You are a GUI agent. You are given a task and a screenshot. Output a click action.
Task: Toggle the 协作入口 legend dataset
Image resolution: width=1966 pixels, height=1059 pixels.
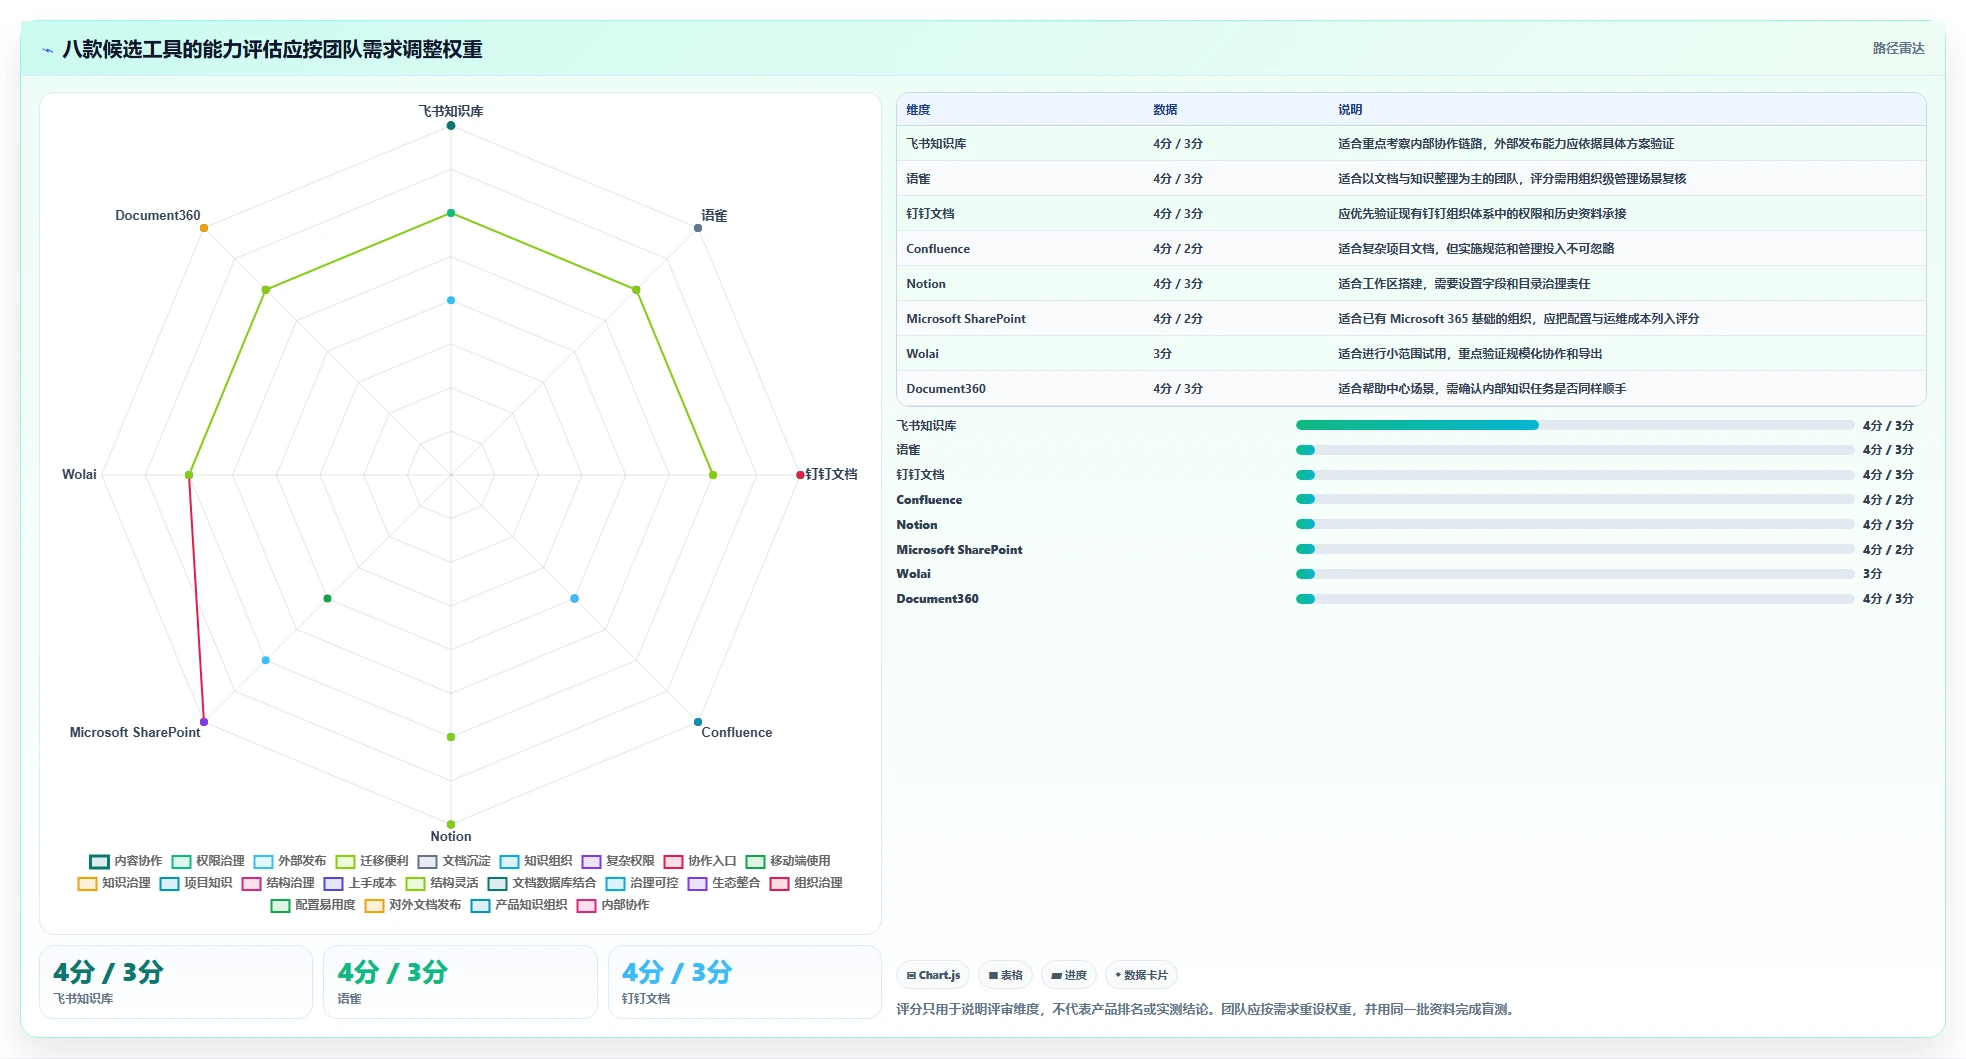pos(700,861)
